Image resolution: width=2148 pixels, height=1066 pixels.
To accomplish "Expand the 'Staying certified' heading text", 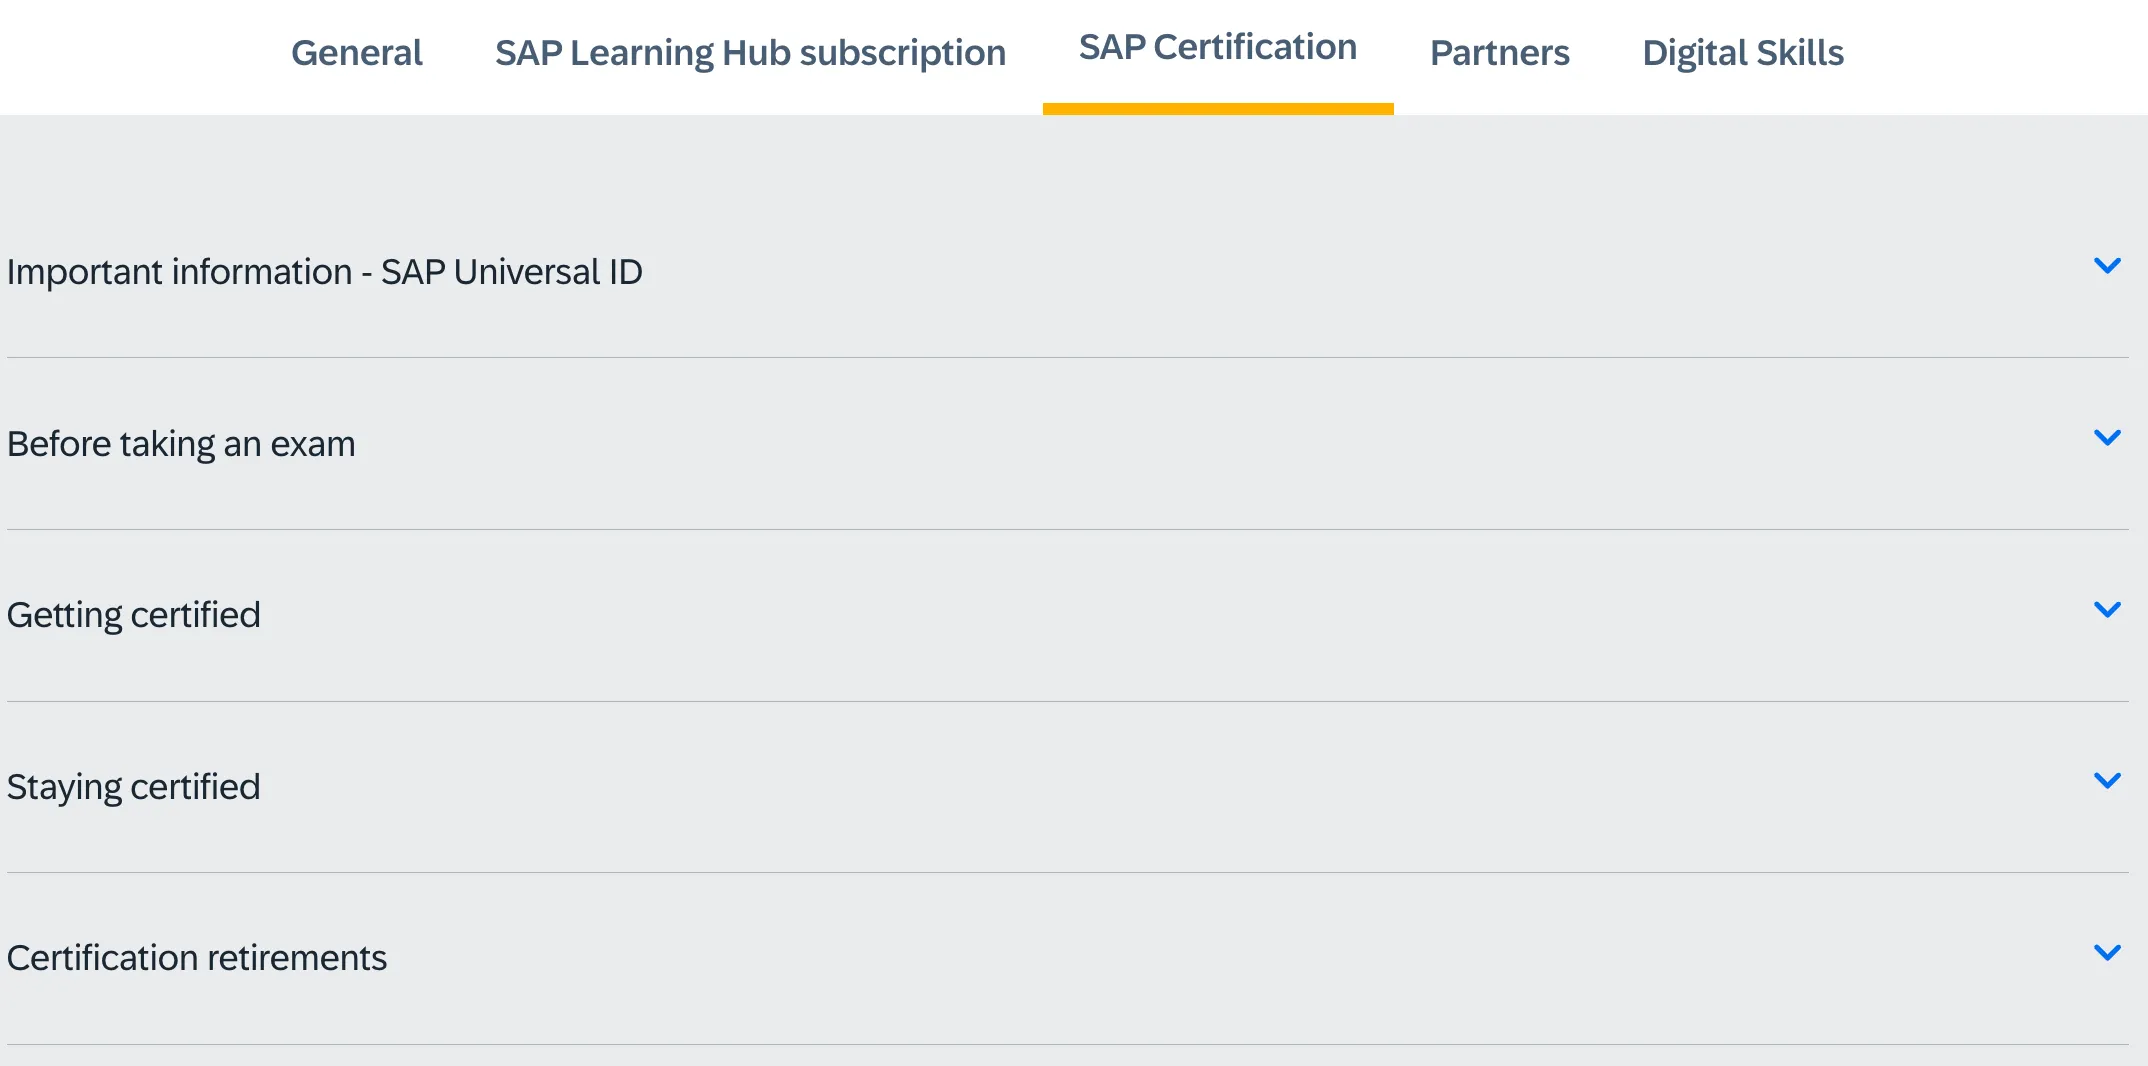I will pos(133,787).
